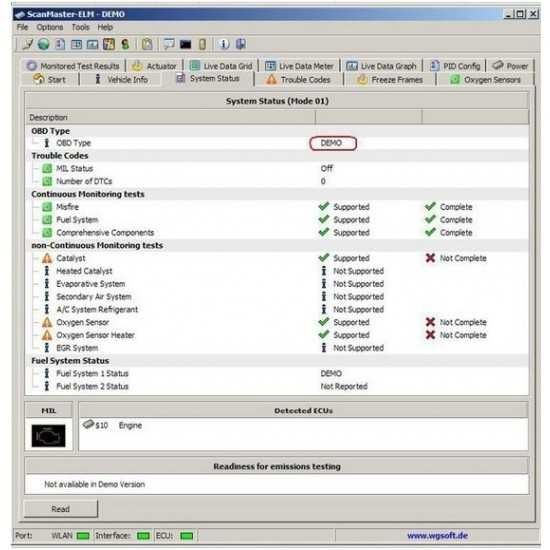The image size is (550, 550).
Task: Open the Help menu
Action: click(105, 27)
